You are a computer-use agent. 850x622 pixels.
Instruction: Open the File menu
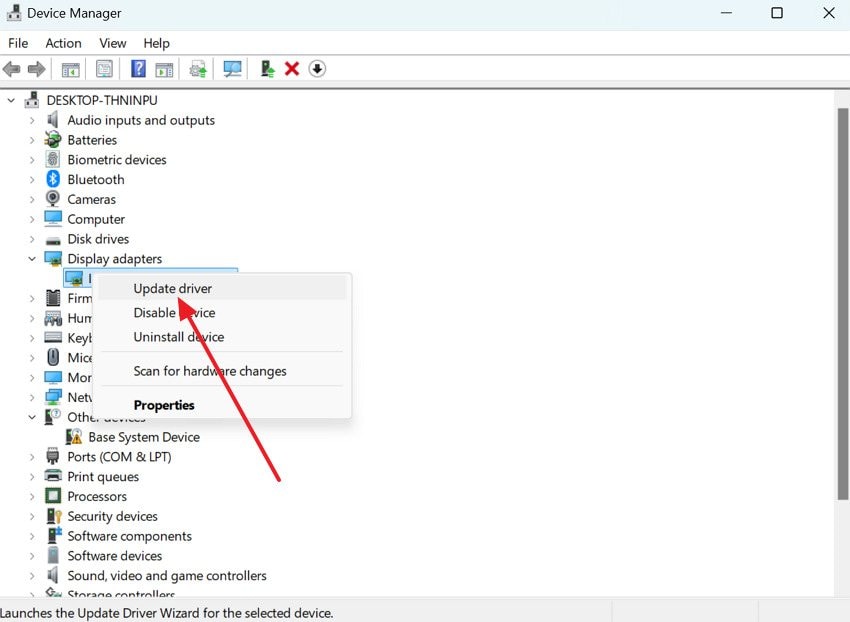[x=18, y=43]
